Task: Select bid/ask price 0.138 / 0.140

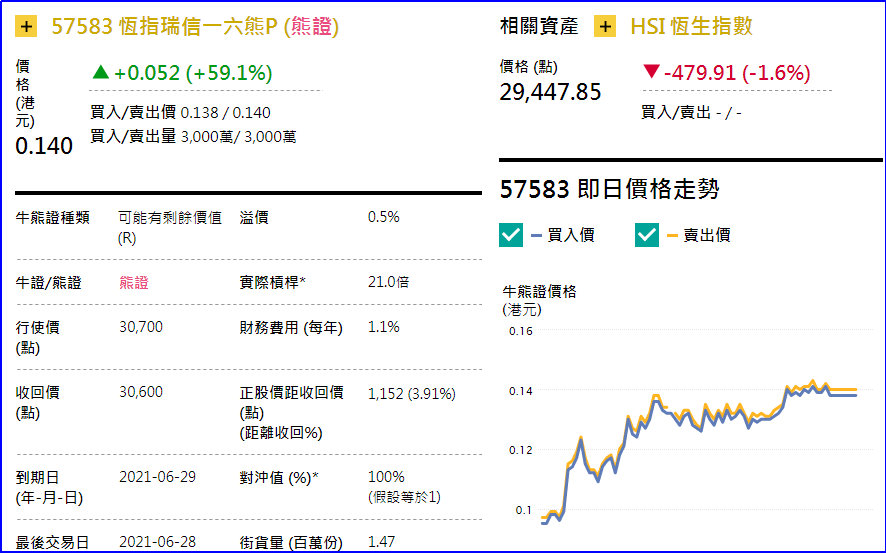Action: [x=225, y=113]
